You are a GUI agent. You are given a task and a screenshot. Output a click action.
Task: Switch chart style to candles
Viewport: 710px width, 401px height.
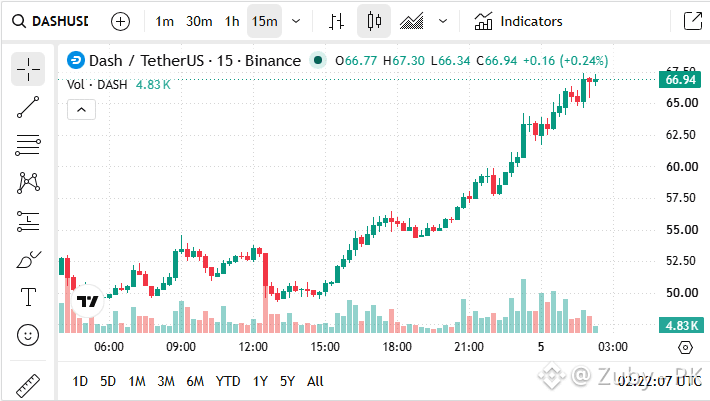(374, 21)
